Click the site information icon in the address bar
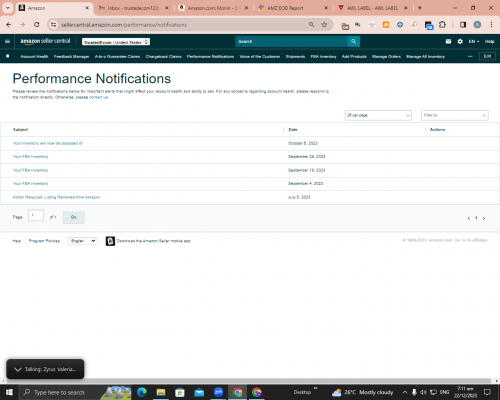This screenshot has height=400, width=500. (x=53, y=25)
